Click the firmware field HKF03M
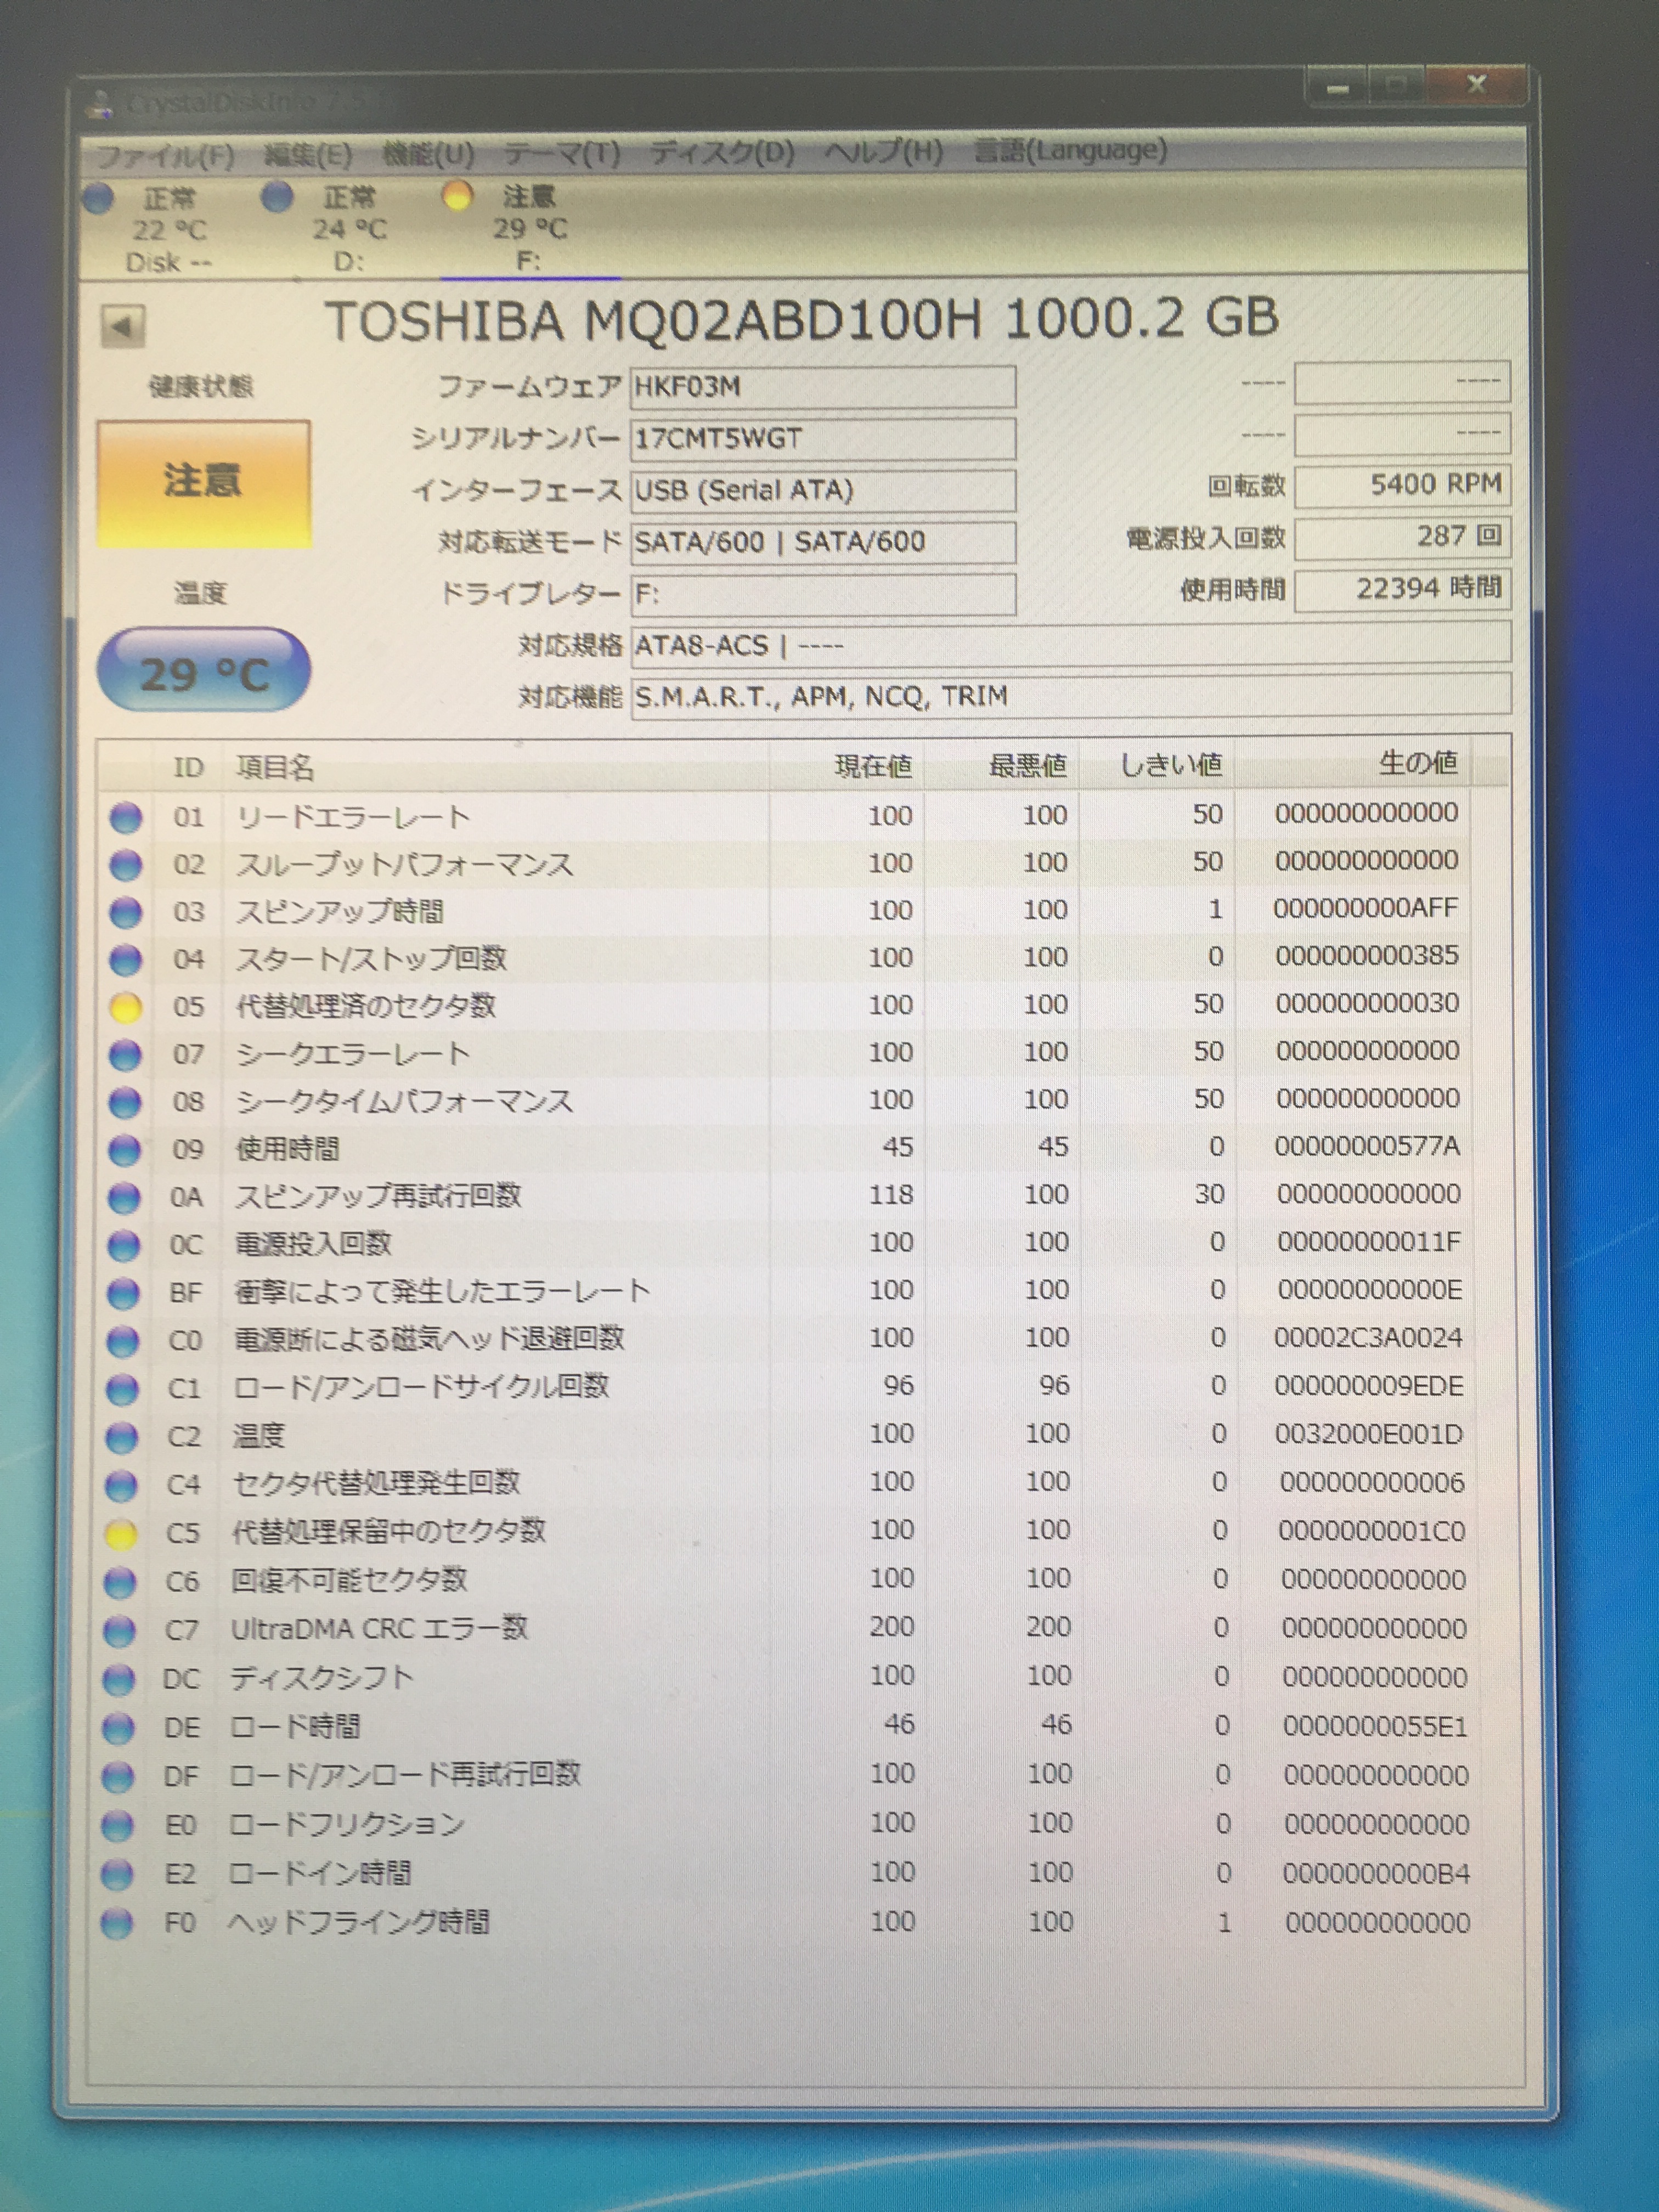 tap(823, 386)
